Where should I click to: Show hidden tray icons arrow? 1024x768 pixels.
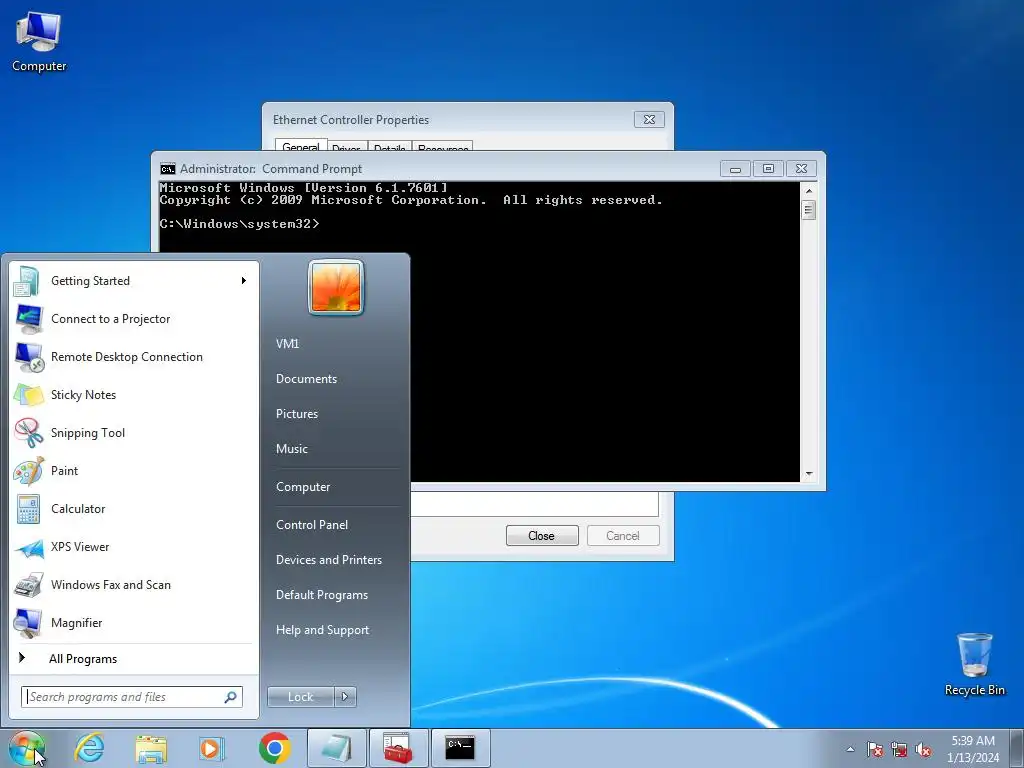850,749
